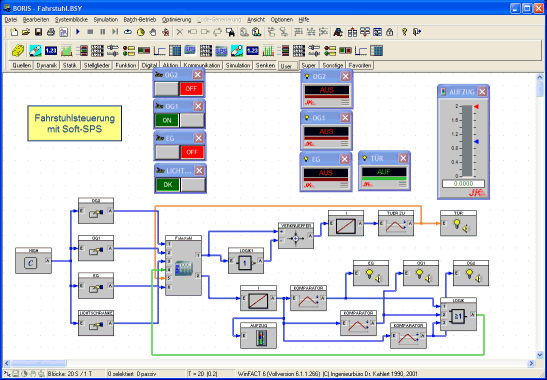The height and width of the screenshot is (380, 547).
Task: Click the horizontal scrollbar thumb
Action: coord(39,364)
